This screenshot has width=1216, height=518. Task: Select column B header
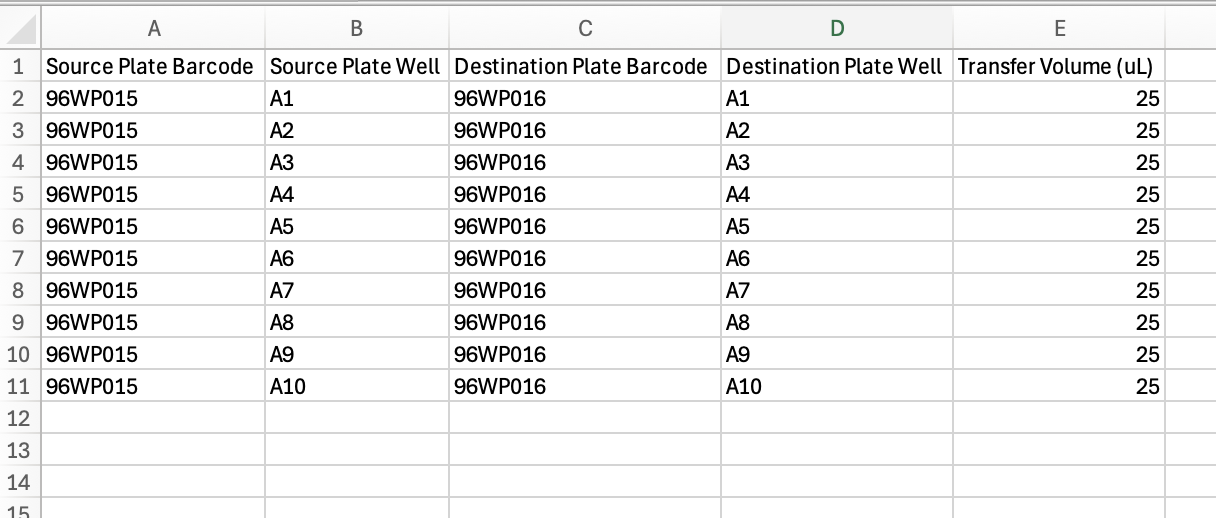point(357,30)
